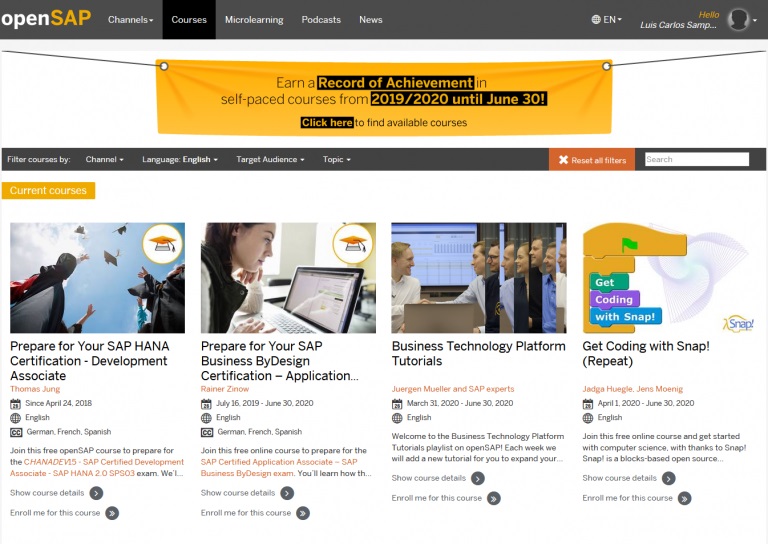Click the user profile avatar icon
The image size is (768, 544).
tap(738, 20)
